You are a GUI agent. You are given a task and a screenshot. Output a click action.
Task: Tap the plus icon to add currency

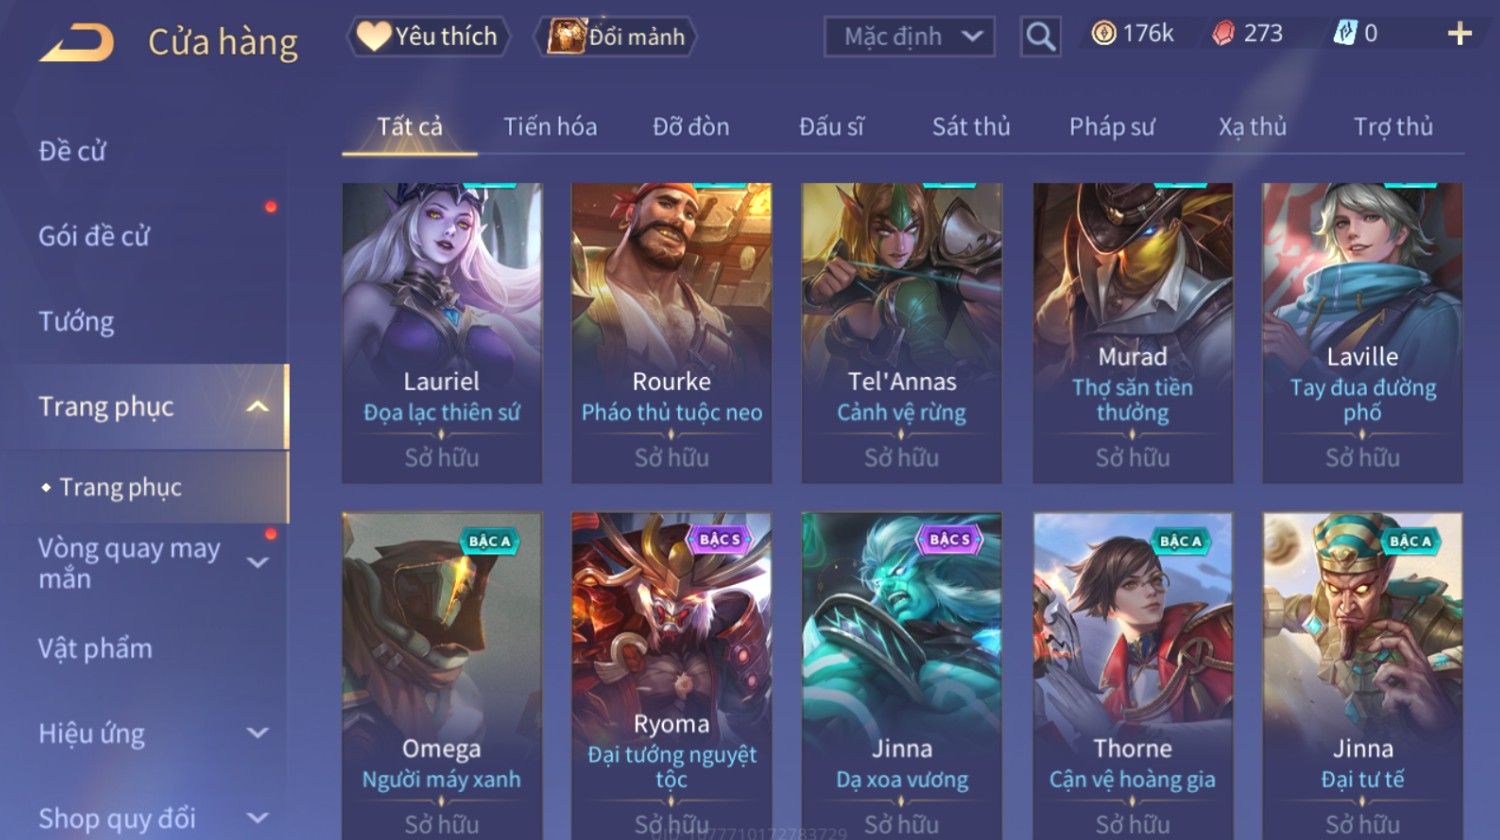pyautogui.click(x=1459, y=34)
